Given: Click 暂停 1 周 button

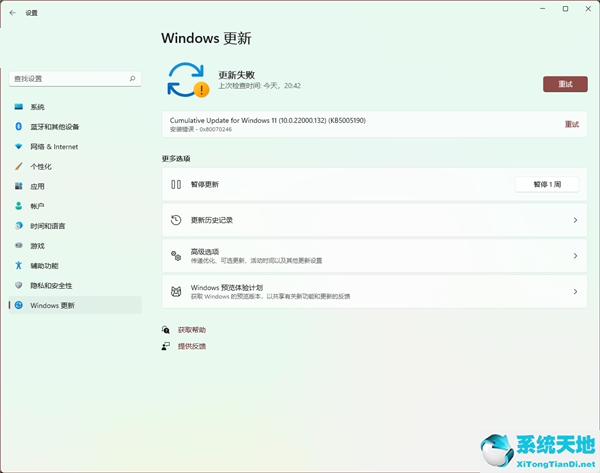Looking at the screenshot, I should (547, 184).
